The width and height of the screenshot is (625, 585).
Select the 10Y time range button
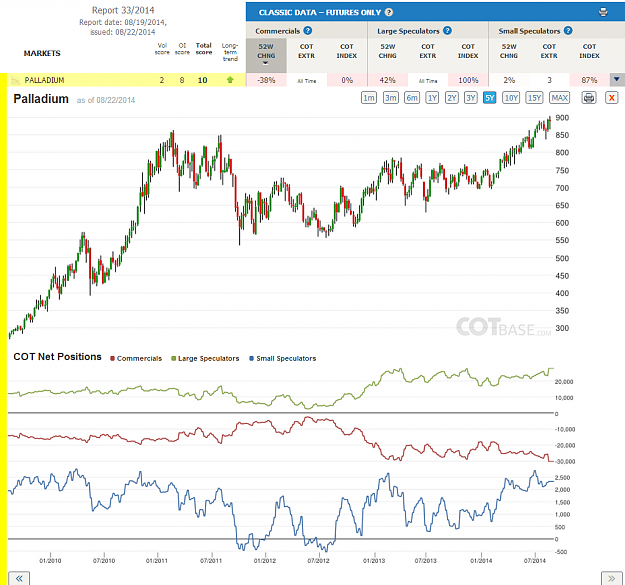pyautogui.click(x=511, y=98)
